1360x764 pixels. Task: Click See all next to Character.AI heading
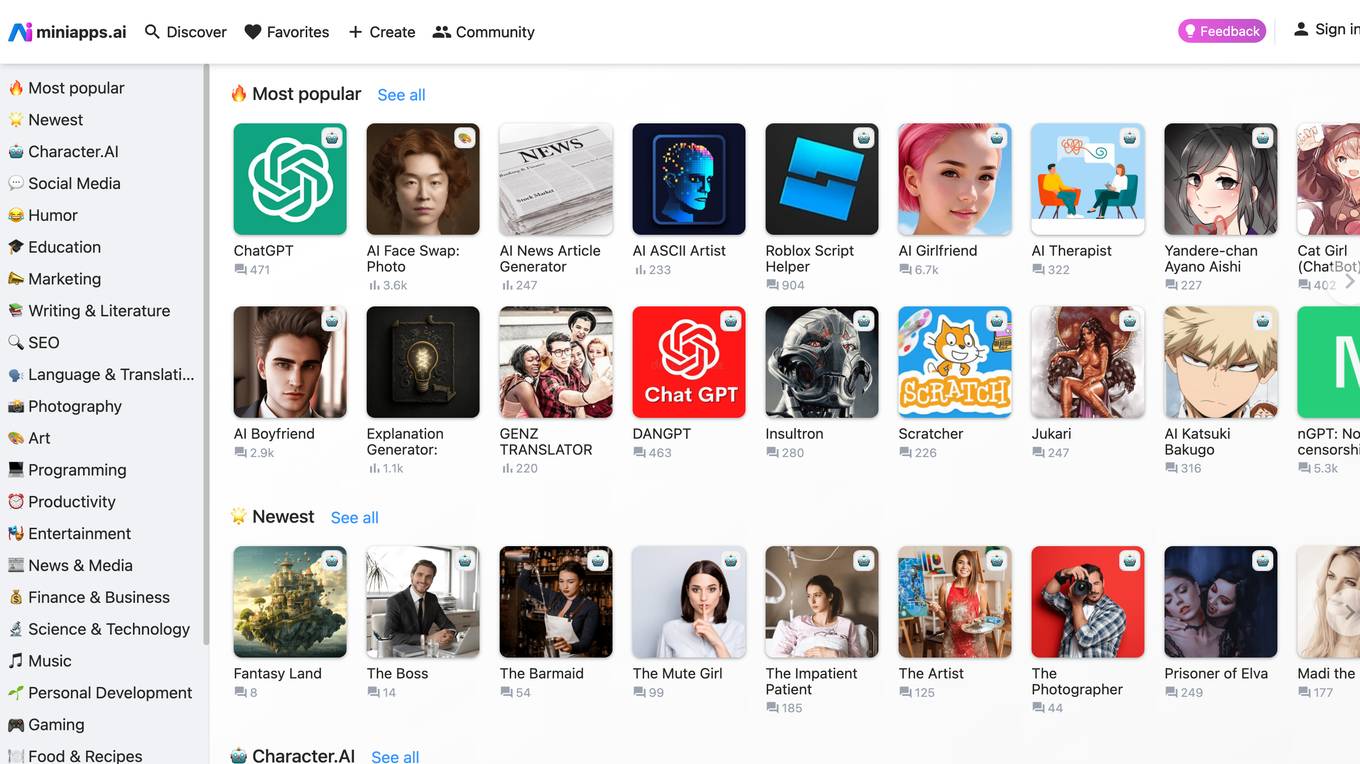pyautogui.click(x=395, y=757)
